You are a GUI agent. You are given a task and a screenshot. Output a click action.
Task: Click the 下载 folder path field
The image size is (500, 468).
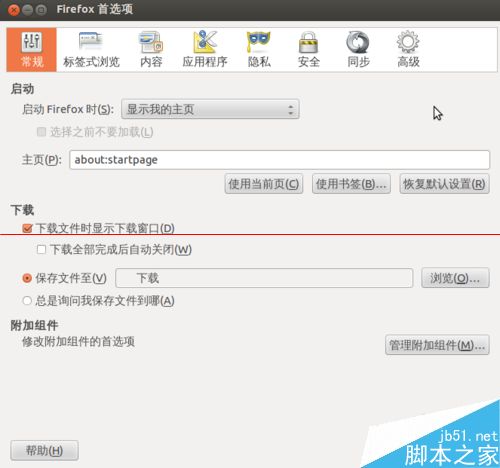[264, 278]
